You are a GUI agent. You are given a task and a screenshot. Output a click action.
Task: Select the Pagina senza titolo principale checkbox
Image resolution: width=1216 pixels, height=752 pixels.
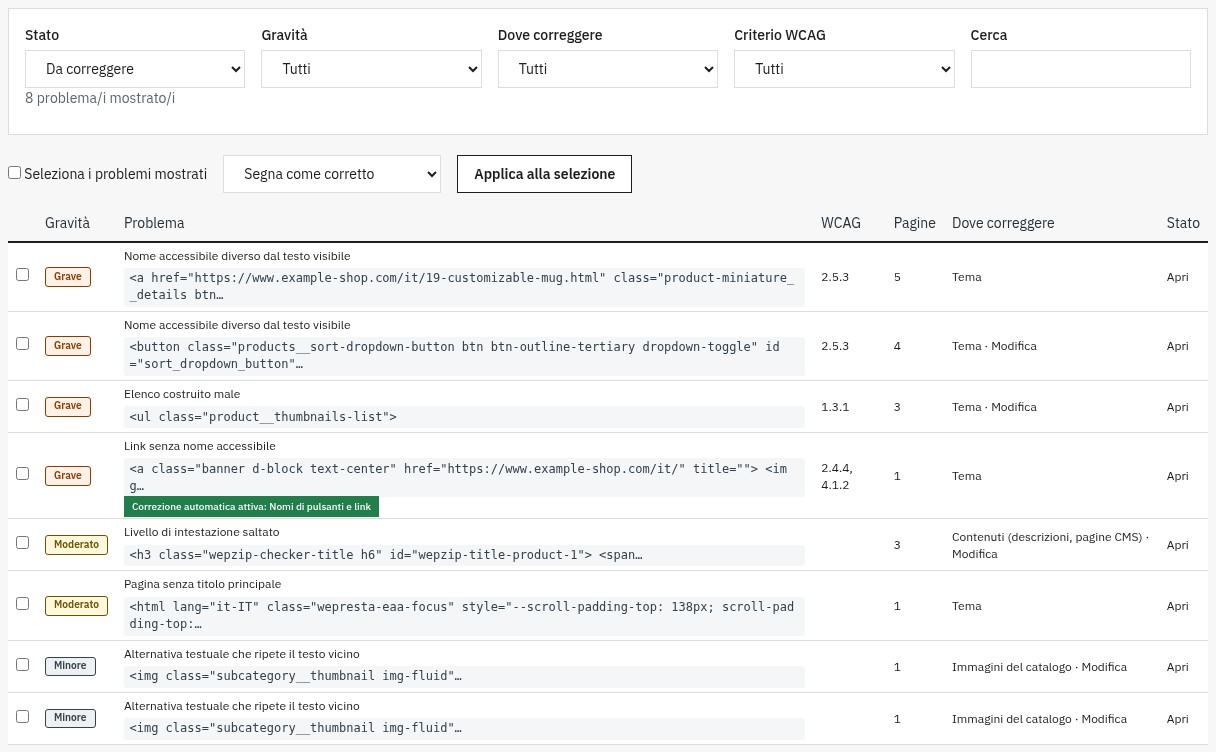(23, 604)
